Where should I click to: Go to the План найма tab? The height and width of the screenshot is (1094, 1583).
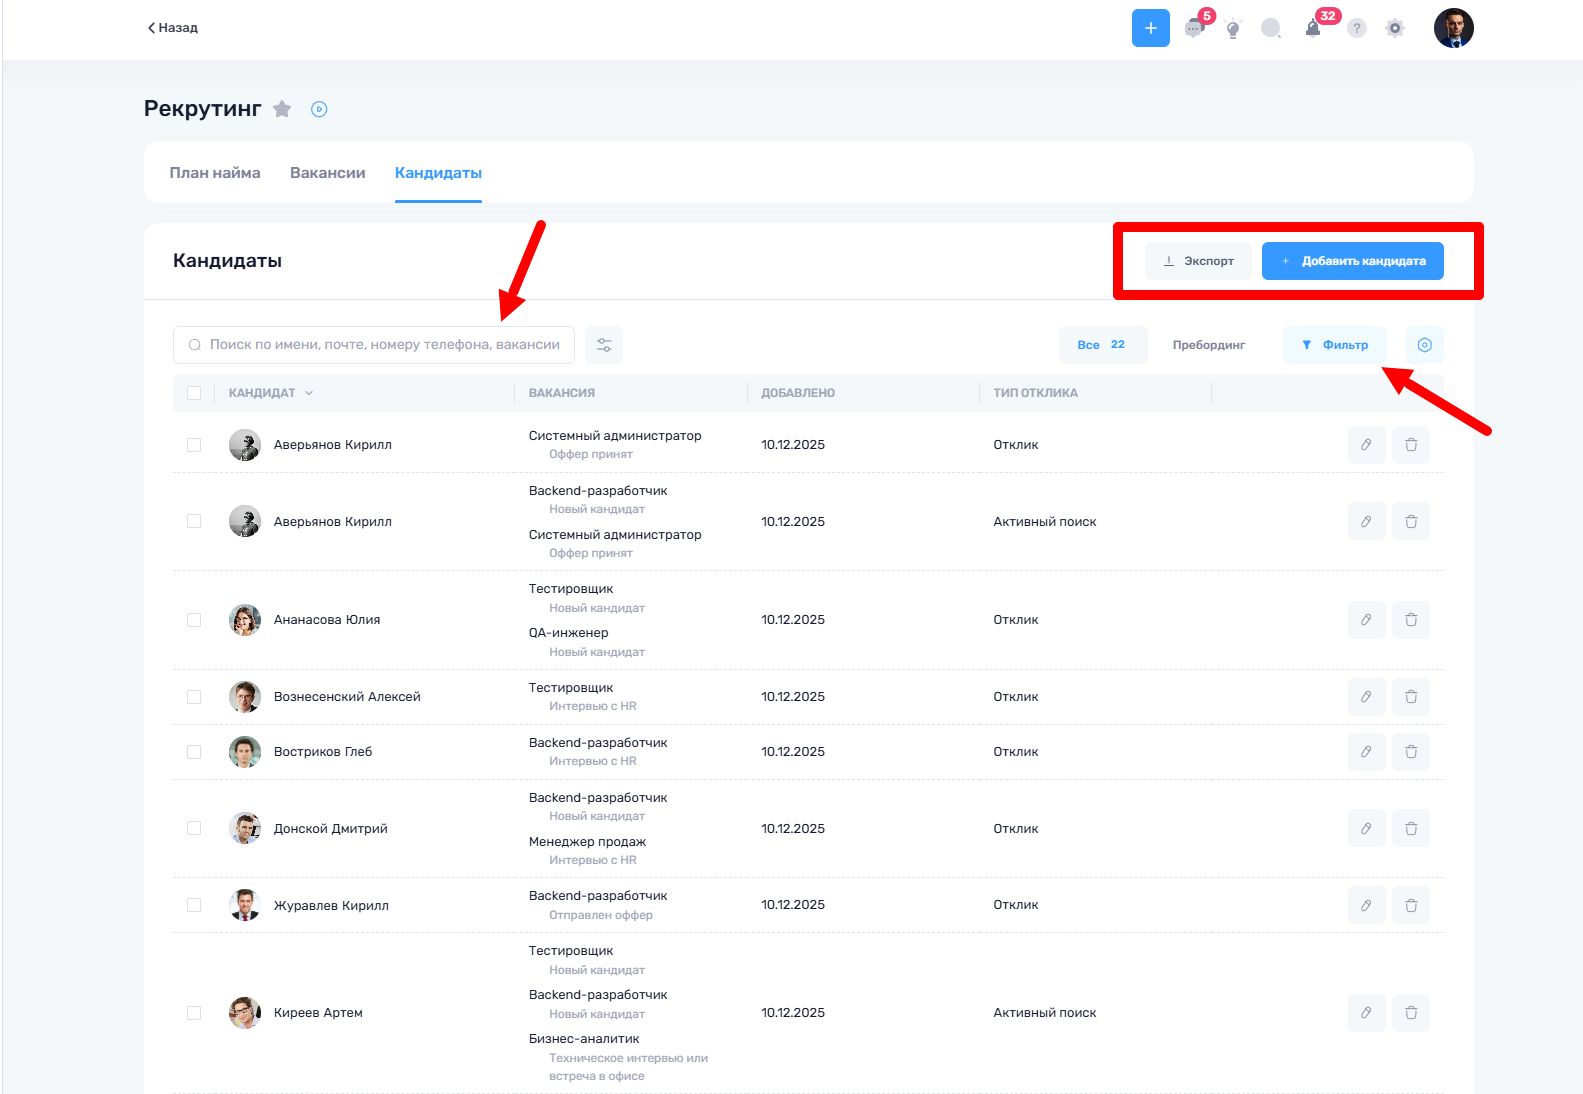215,173
